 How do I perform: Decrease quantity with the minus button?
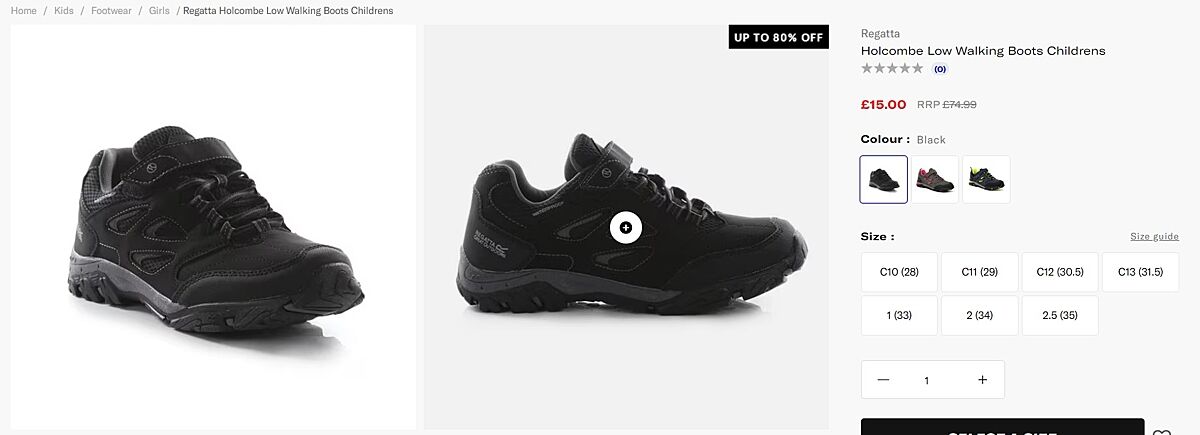[x=883, y=380]
